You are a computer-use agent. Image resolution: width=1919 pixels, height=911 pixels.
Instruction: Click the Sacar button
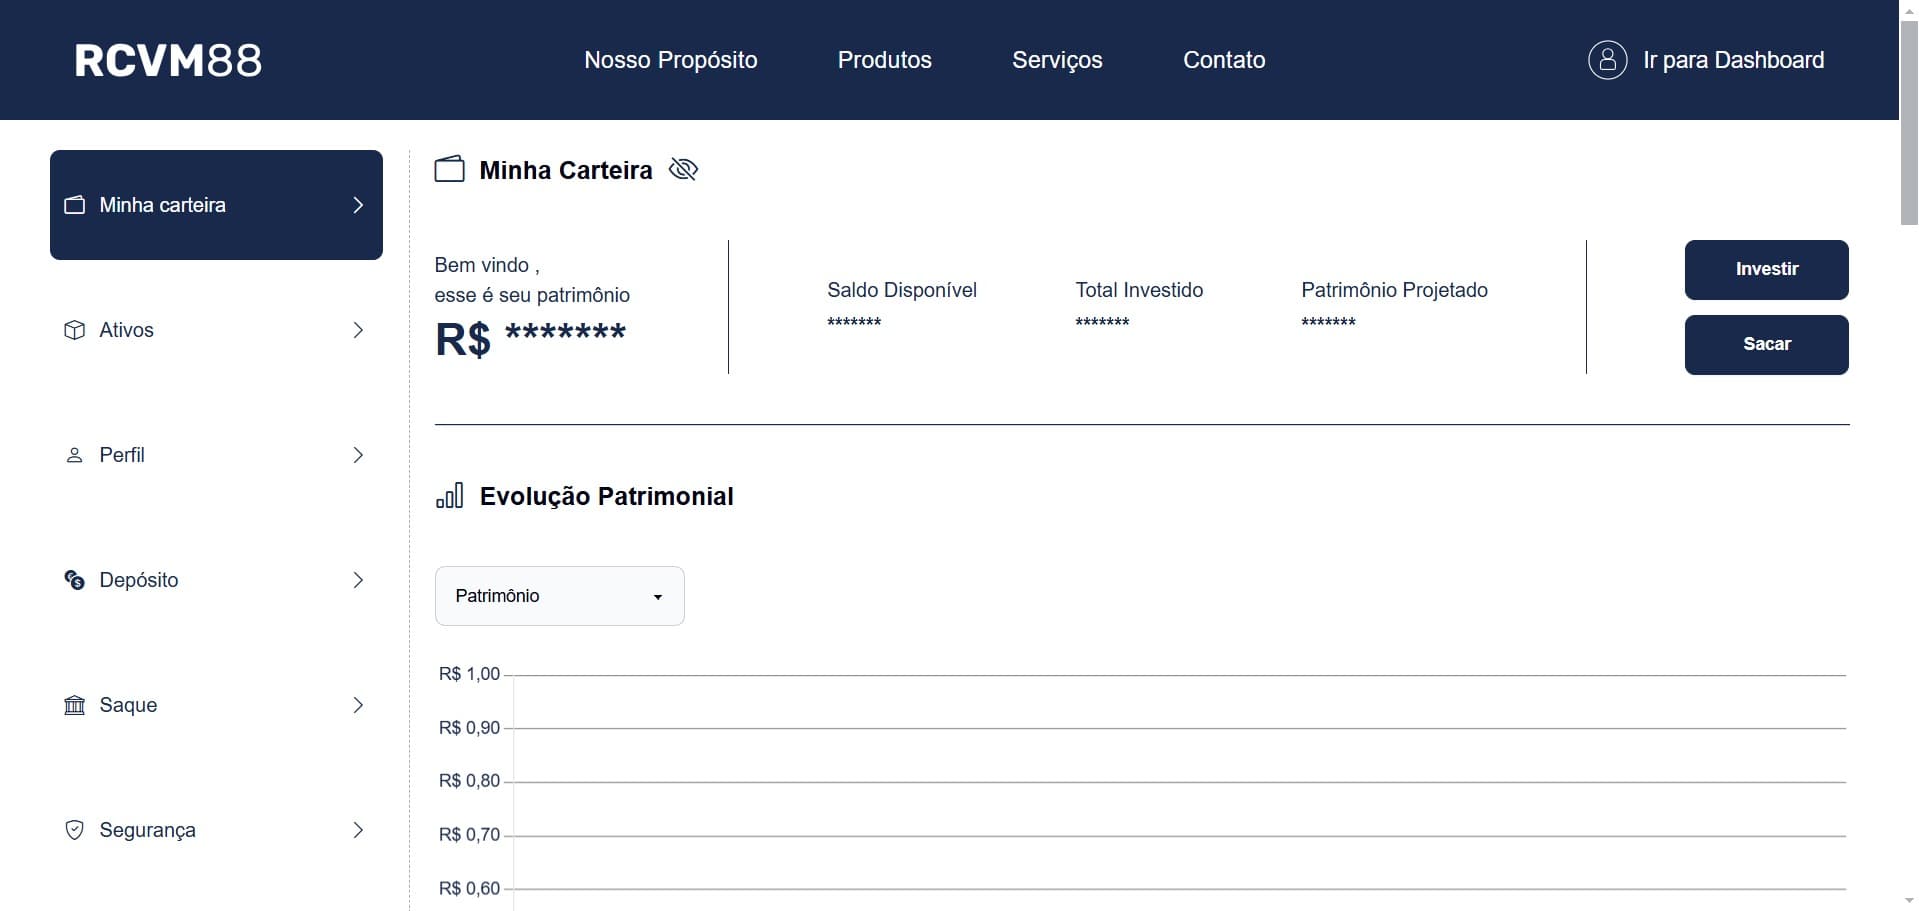click(1766, 345)
